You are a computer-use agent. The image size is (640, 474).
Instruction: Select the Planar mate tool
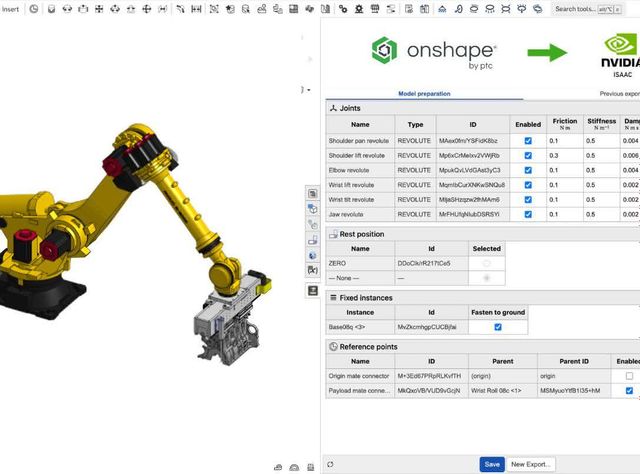99,9
